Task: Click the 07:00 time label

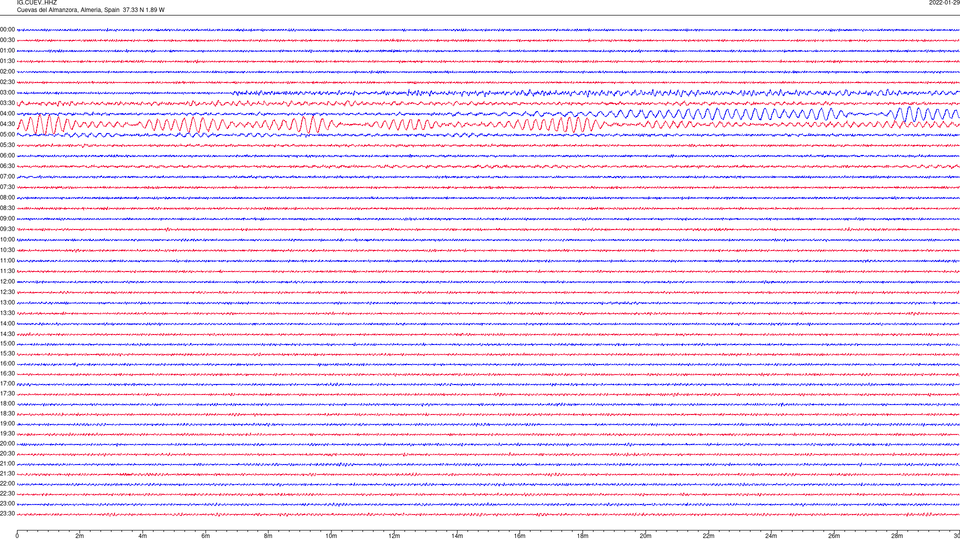Action: 7,176
